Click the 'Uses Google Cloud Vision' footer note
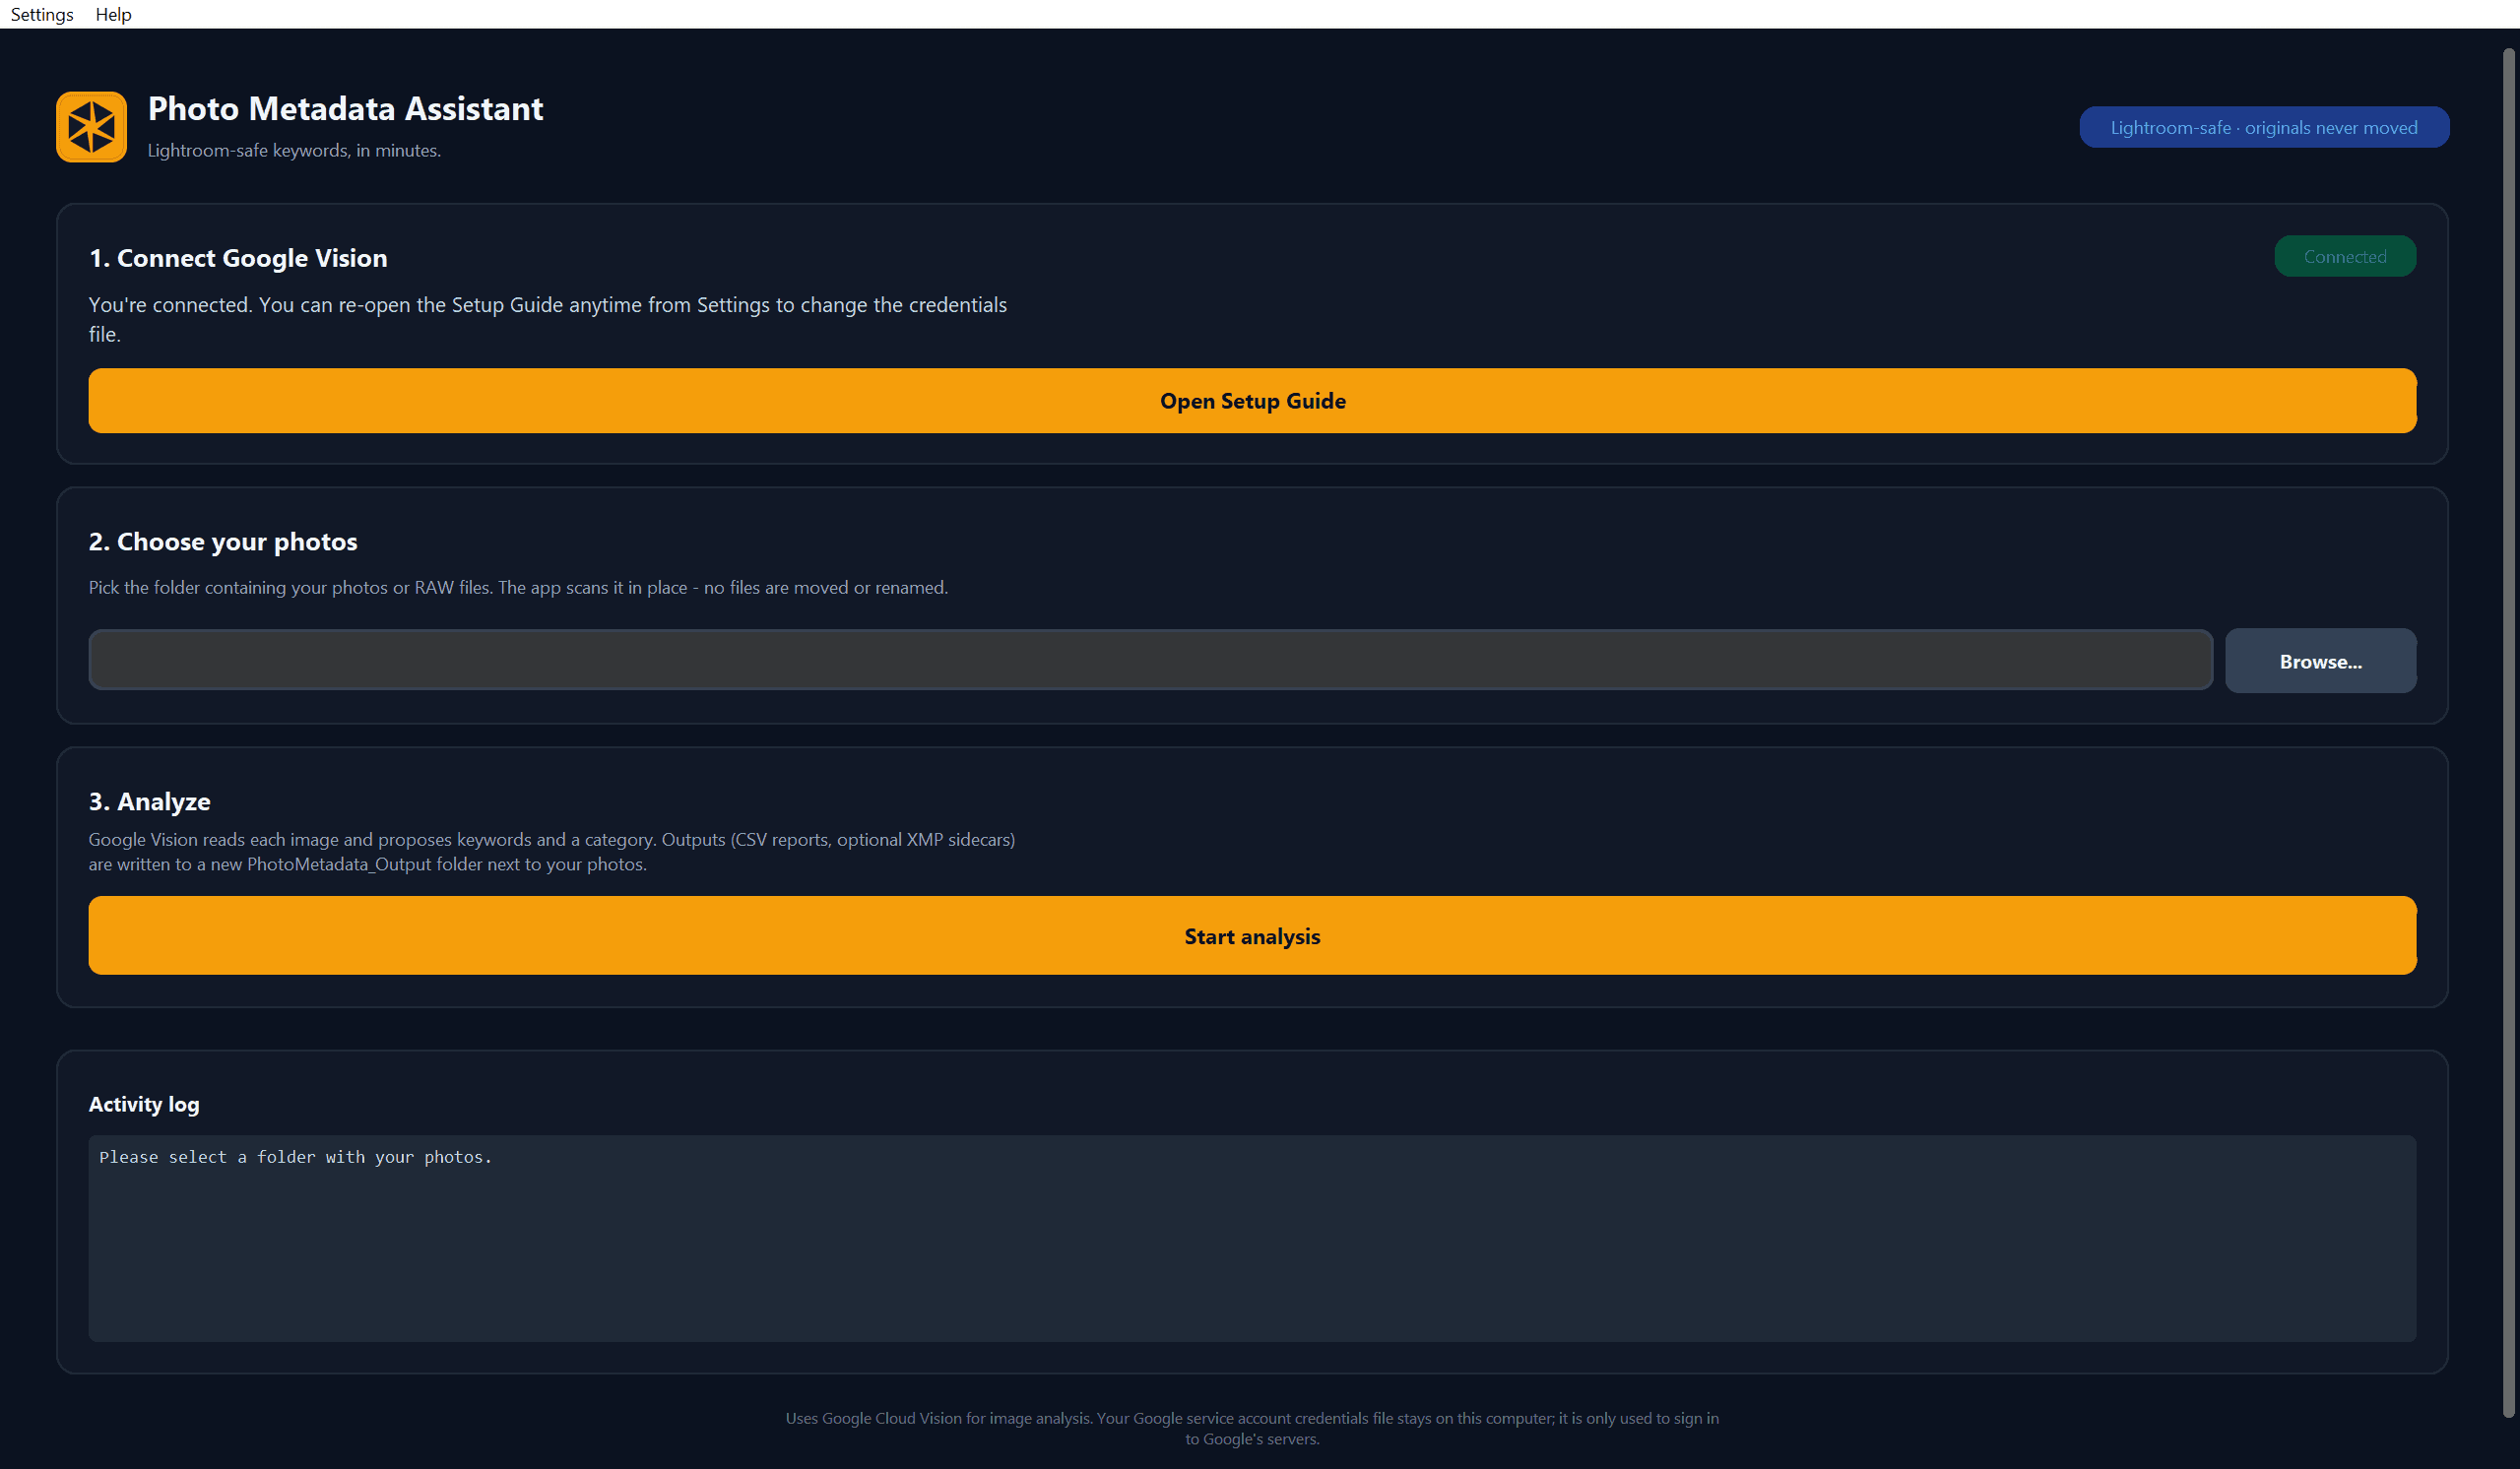2520x1469 pixels. click(x=1252, y=1428)
